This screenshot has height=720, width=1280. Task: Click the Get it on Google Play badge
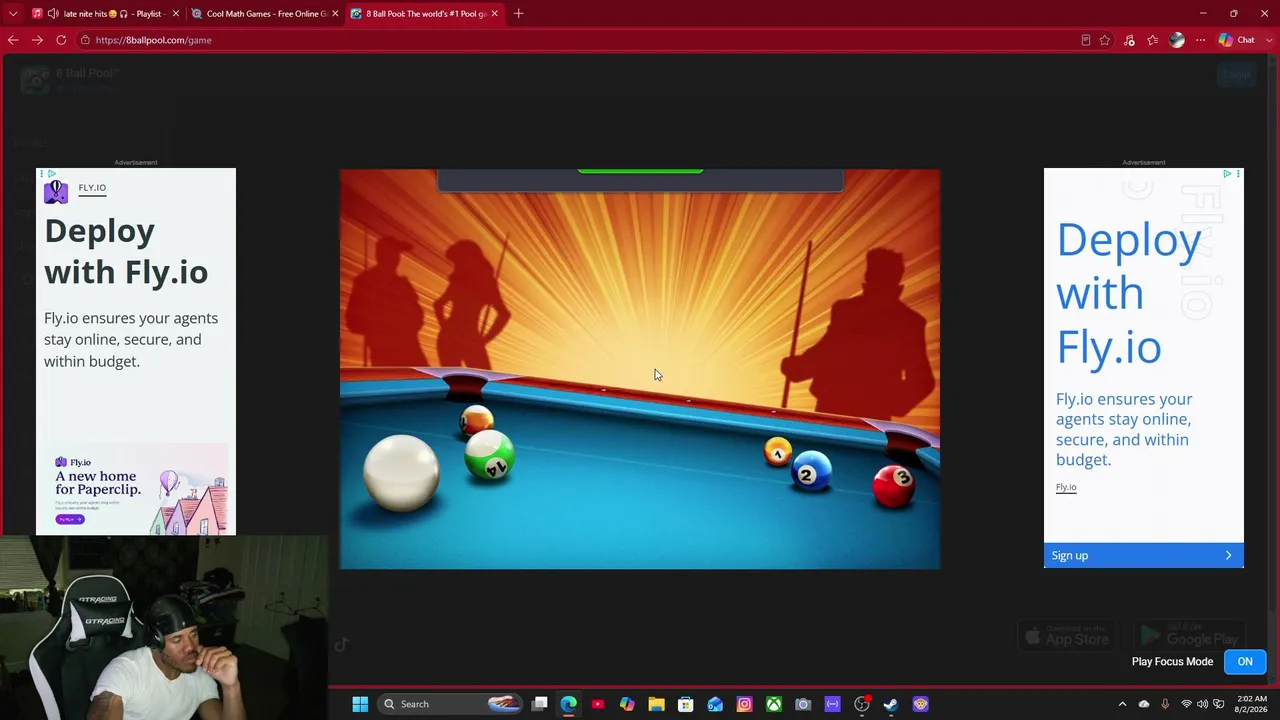[x=1189, y=635]
